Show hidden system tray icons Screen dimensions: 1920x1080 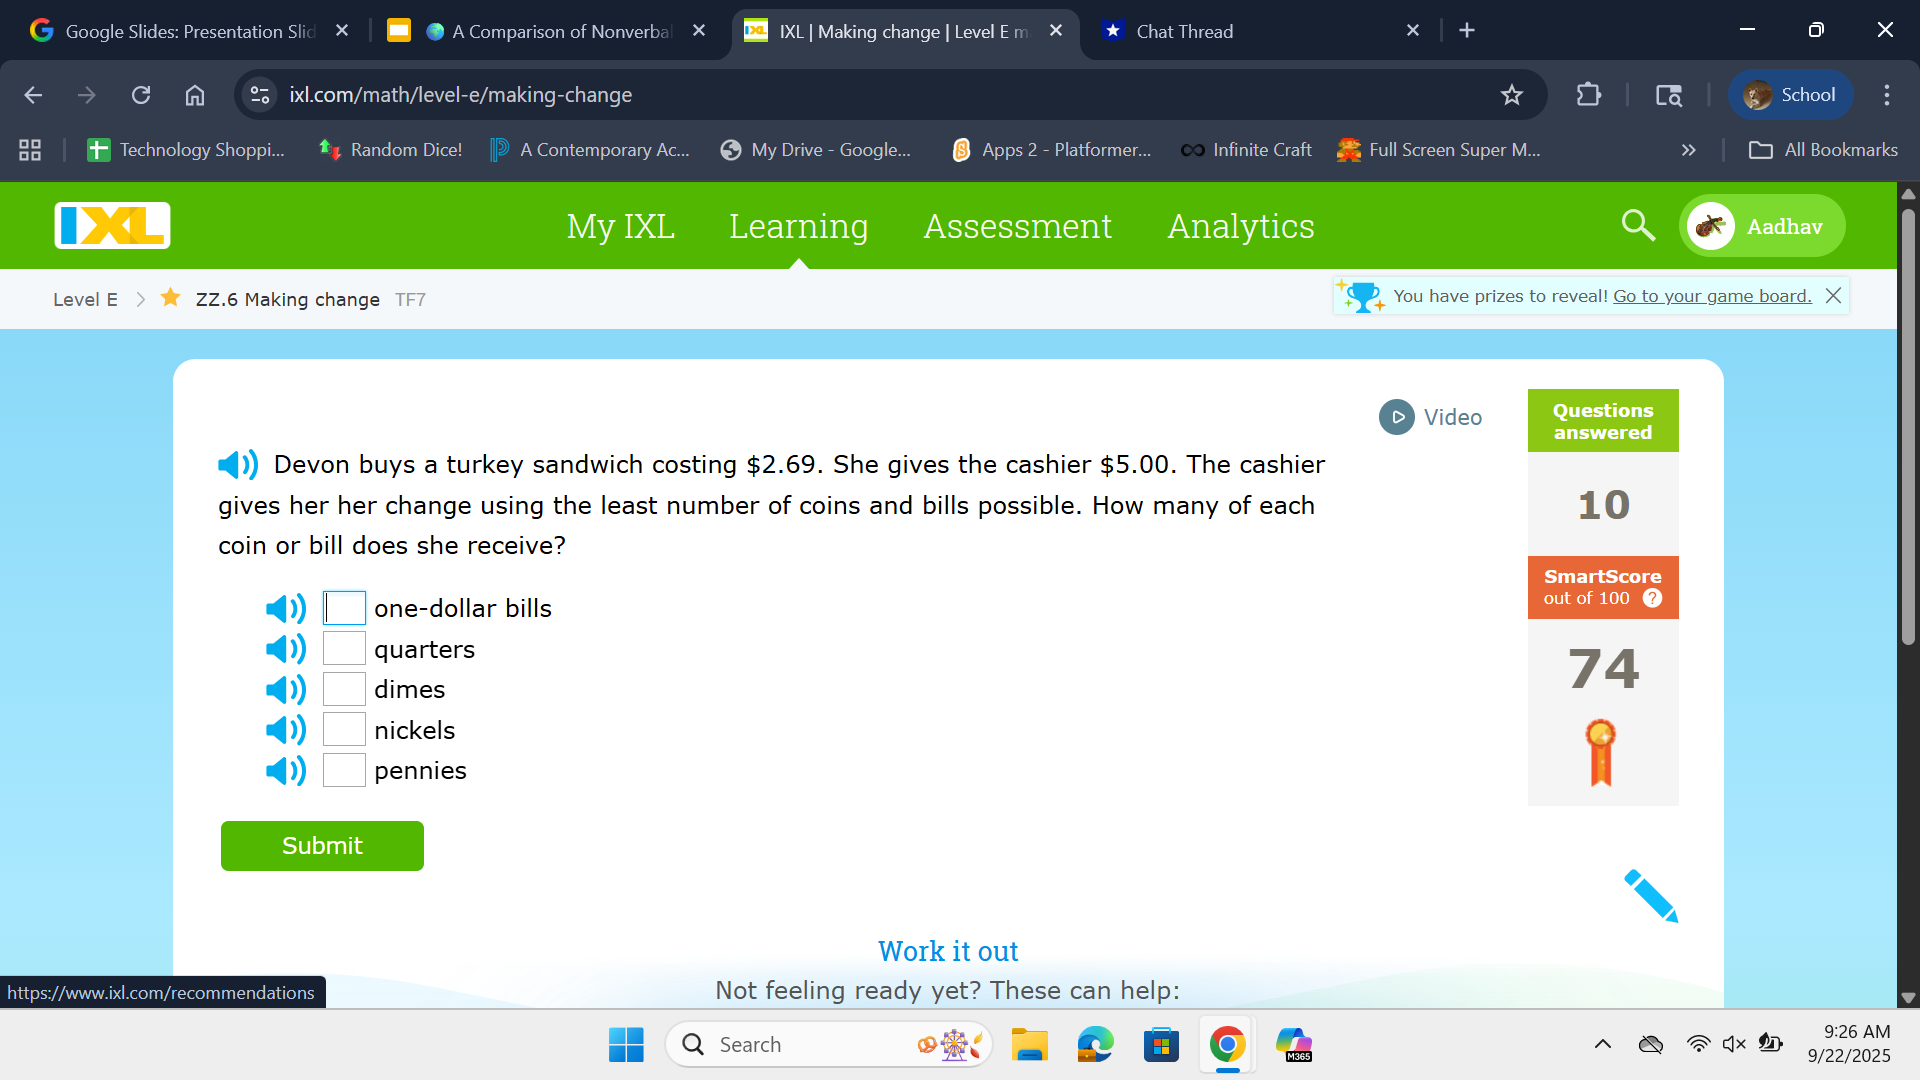pos(1602,1044)
